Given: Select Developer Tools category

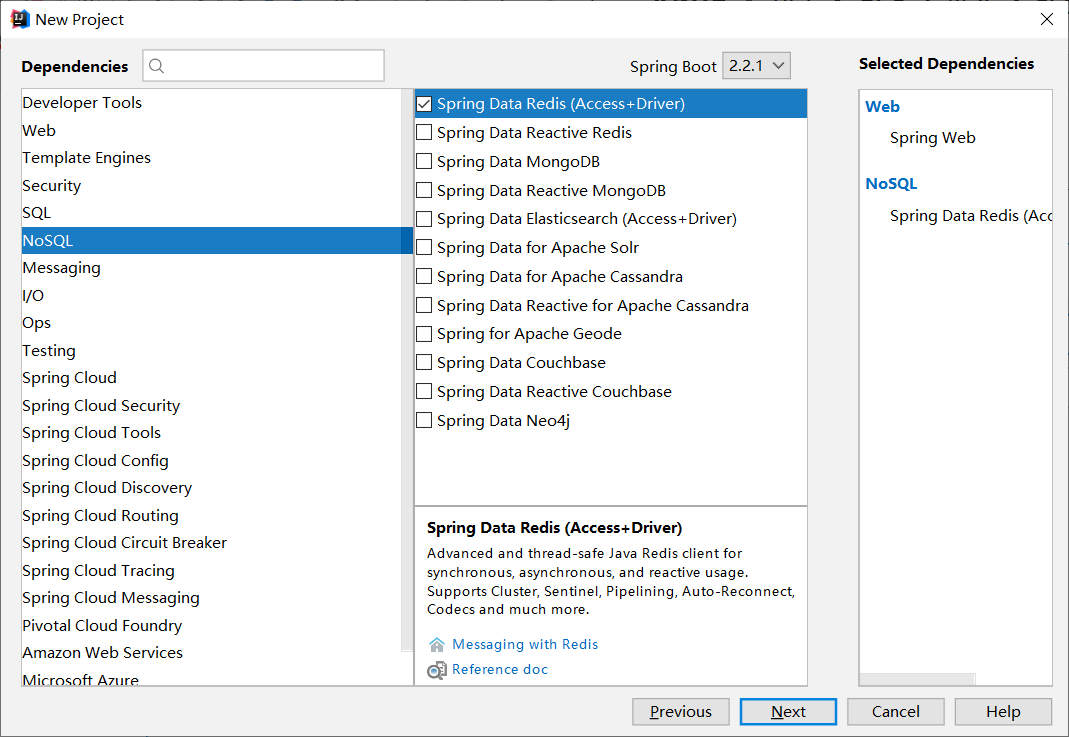Looking at the screenshot, I should pyautogui.click(x=212, y=103).
